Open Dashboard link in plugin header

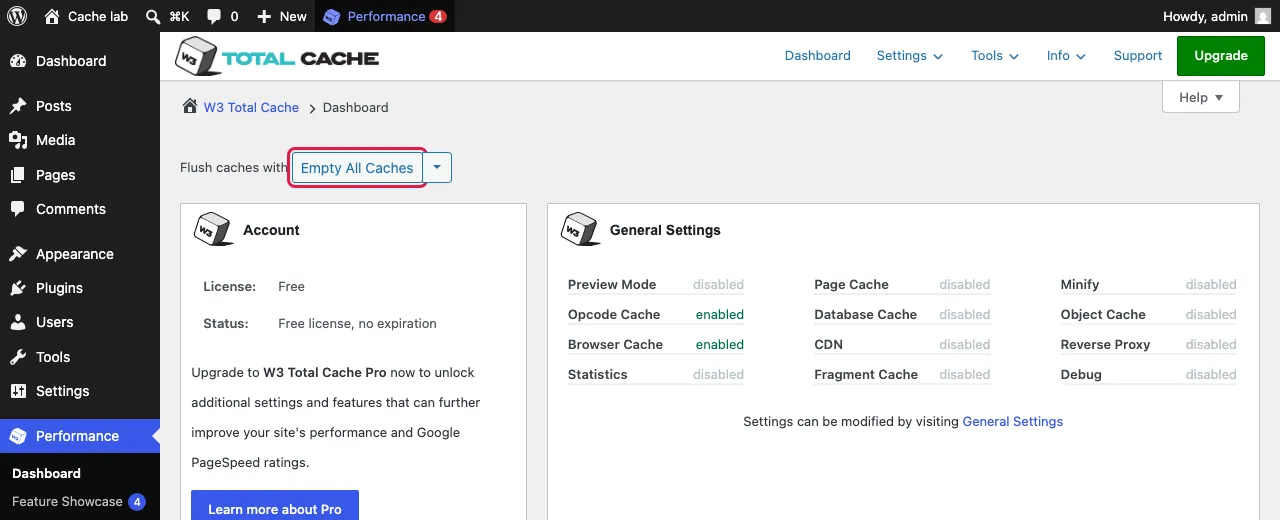coord(818,56)
